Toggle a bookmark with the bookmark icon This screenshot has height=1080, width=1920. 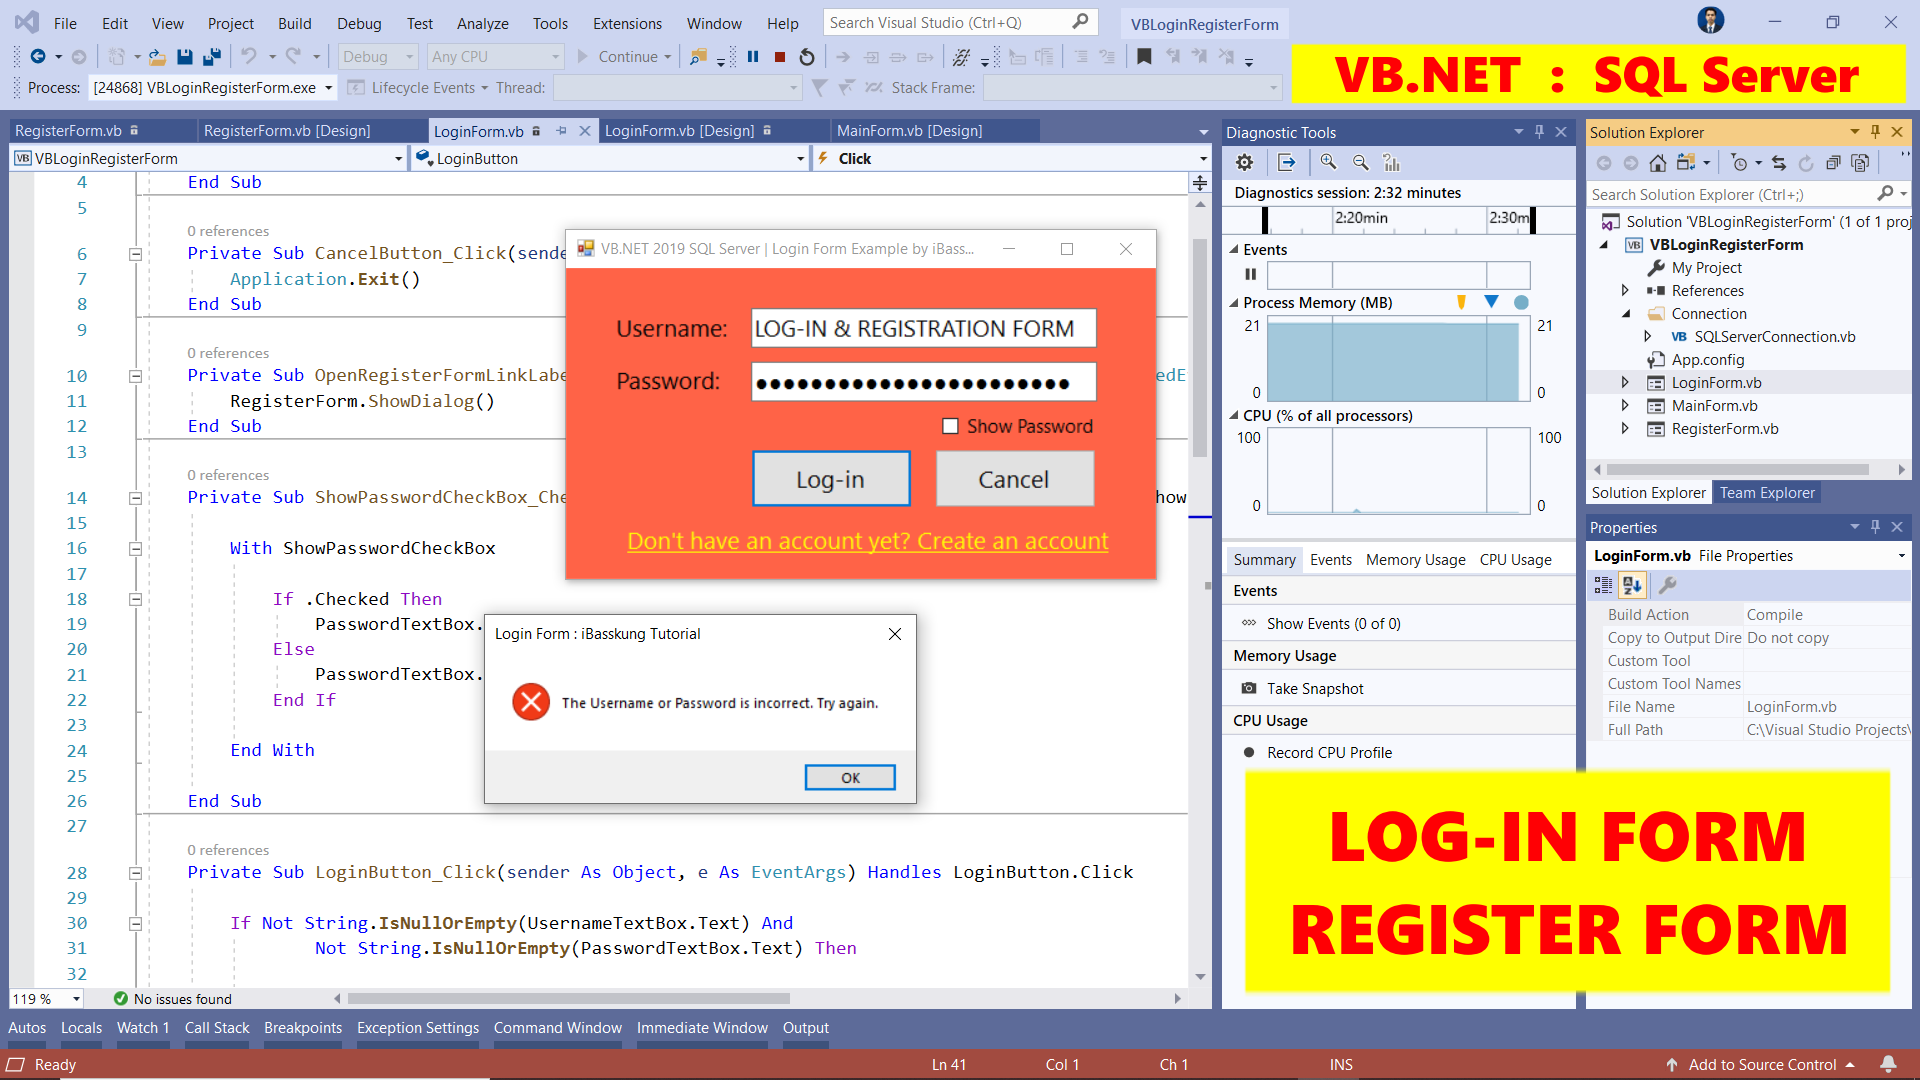[x=1144, y=57]
